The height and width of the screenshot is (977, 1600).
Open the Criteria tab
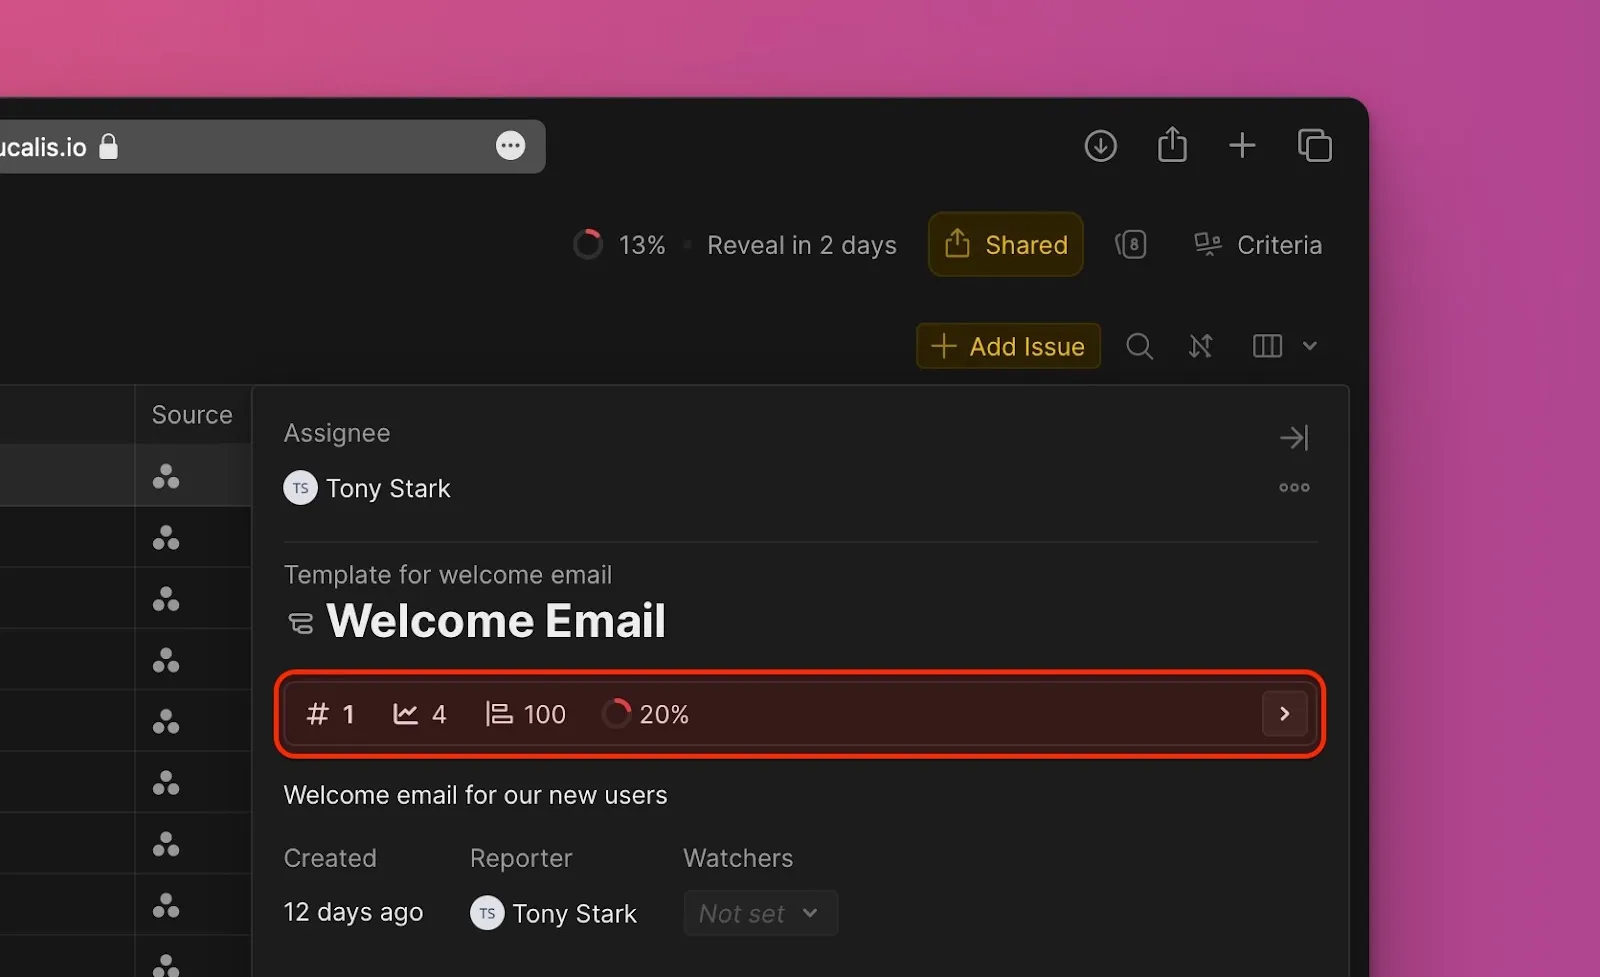[x=1259, y=245]
